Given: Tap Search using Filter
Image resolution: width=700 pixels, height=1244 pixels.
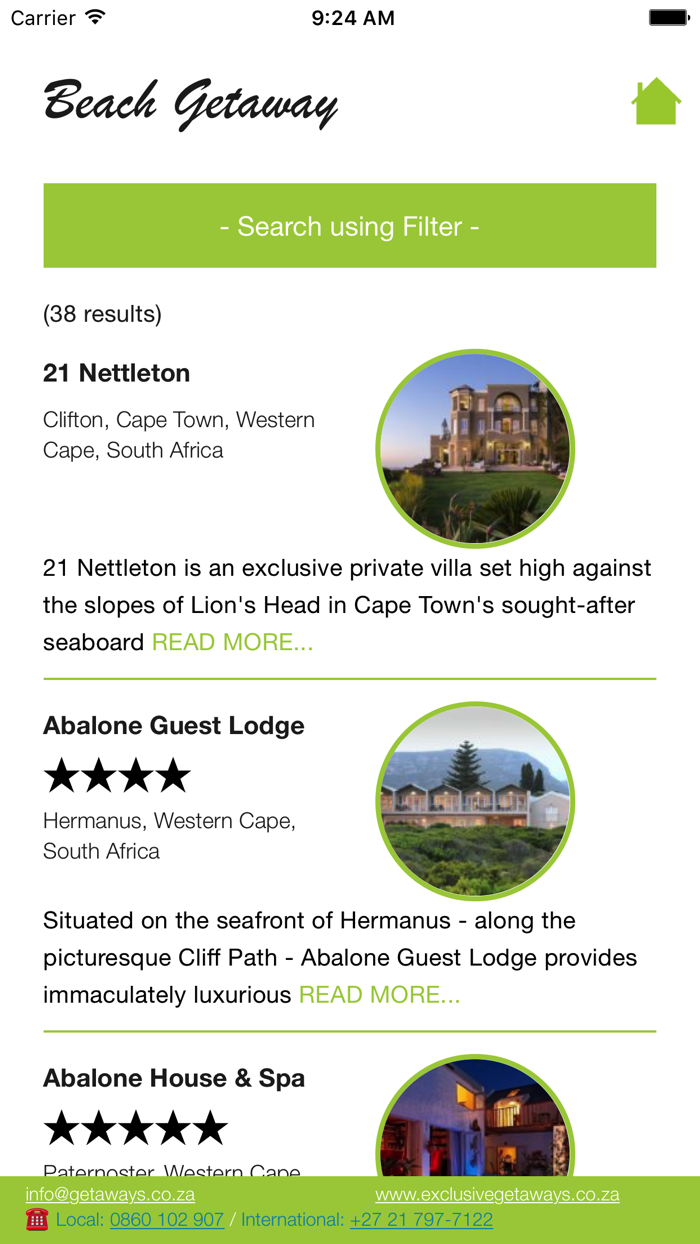Looking at the screenshot, I should tap(349, 225).
